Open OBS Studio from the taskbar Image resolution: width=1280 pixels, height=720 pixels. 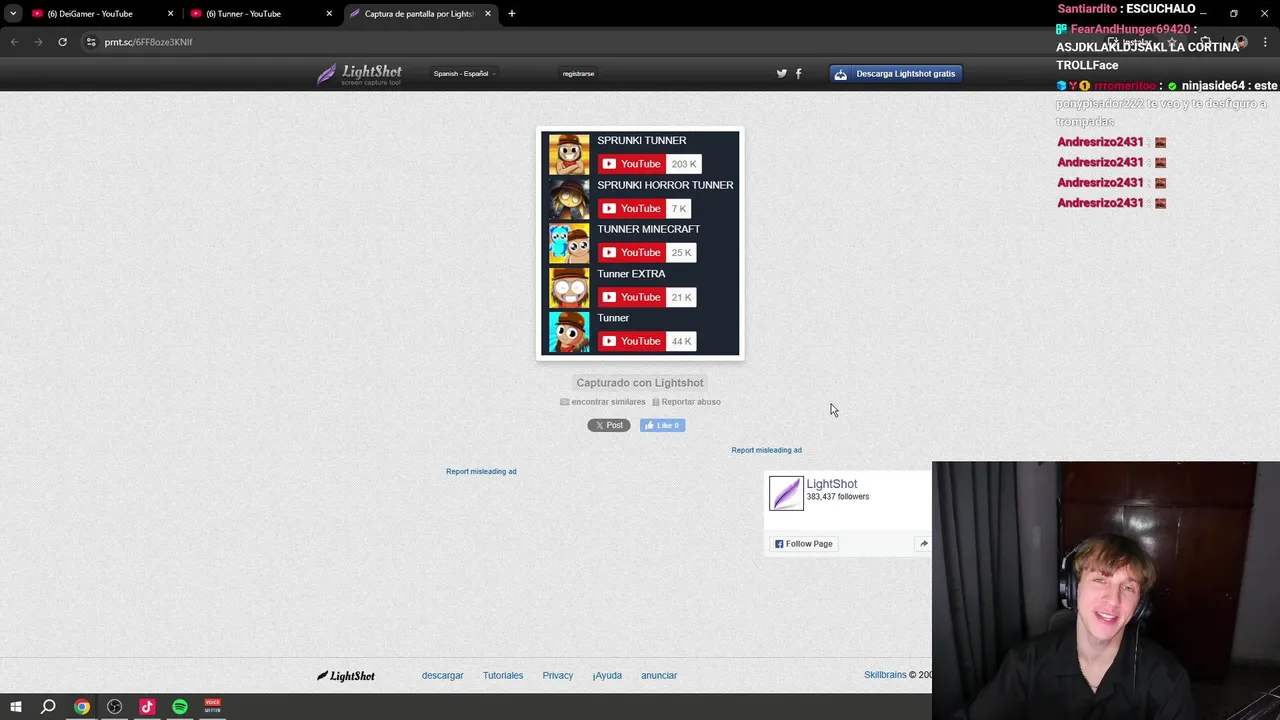pyautogui.click(x=115, y=707)
